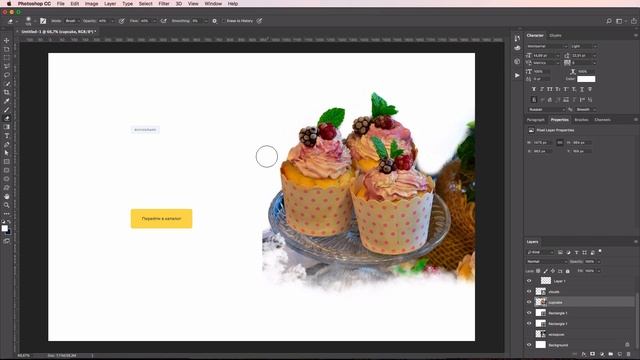Select the Crop tool
640x360 pixels.
click(7, 92)
